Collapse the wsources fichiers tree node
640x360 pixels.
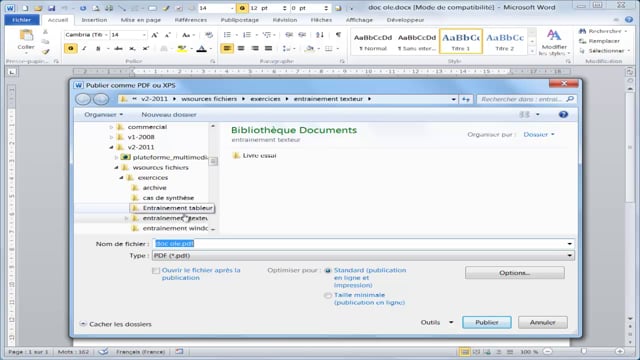point(116,168)
